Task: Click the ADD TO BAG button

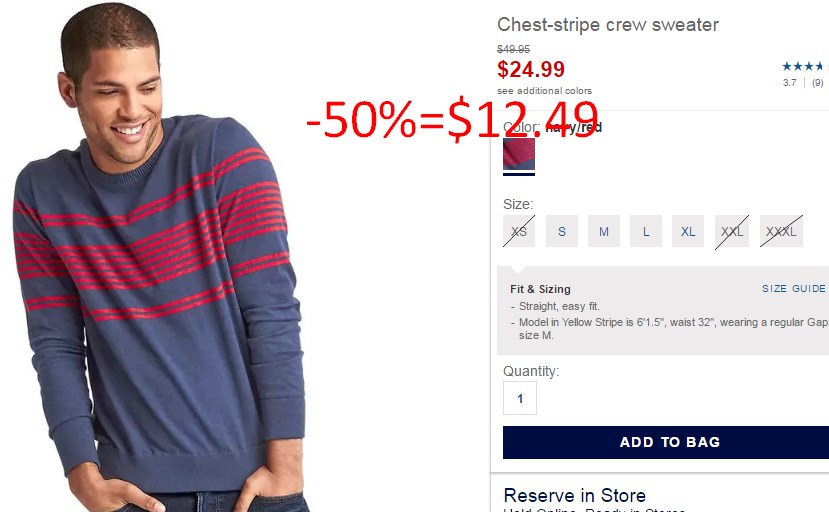Action: click(666, 442)
